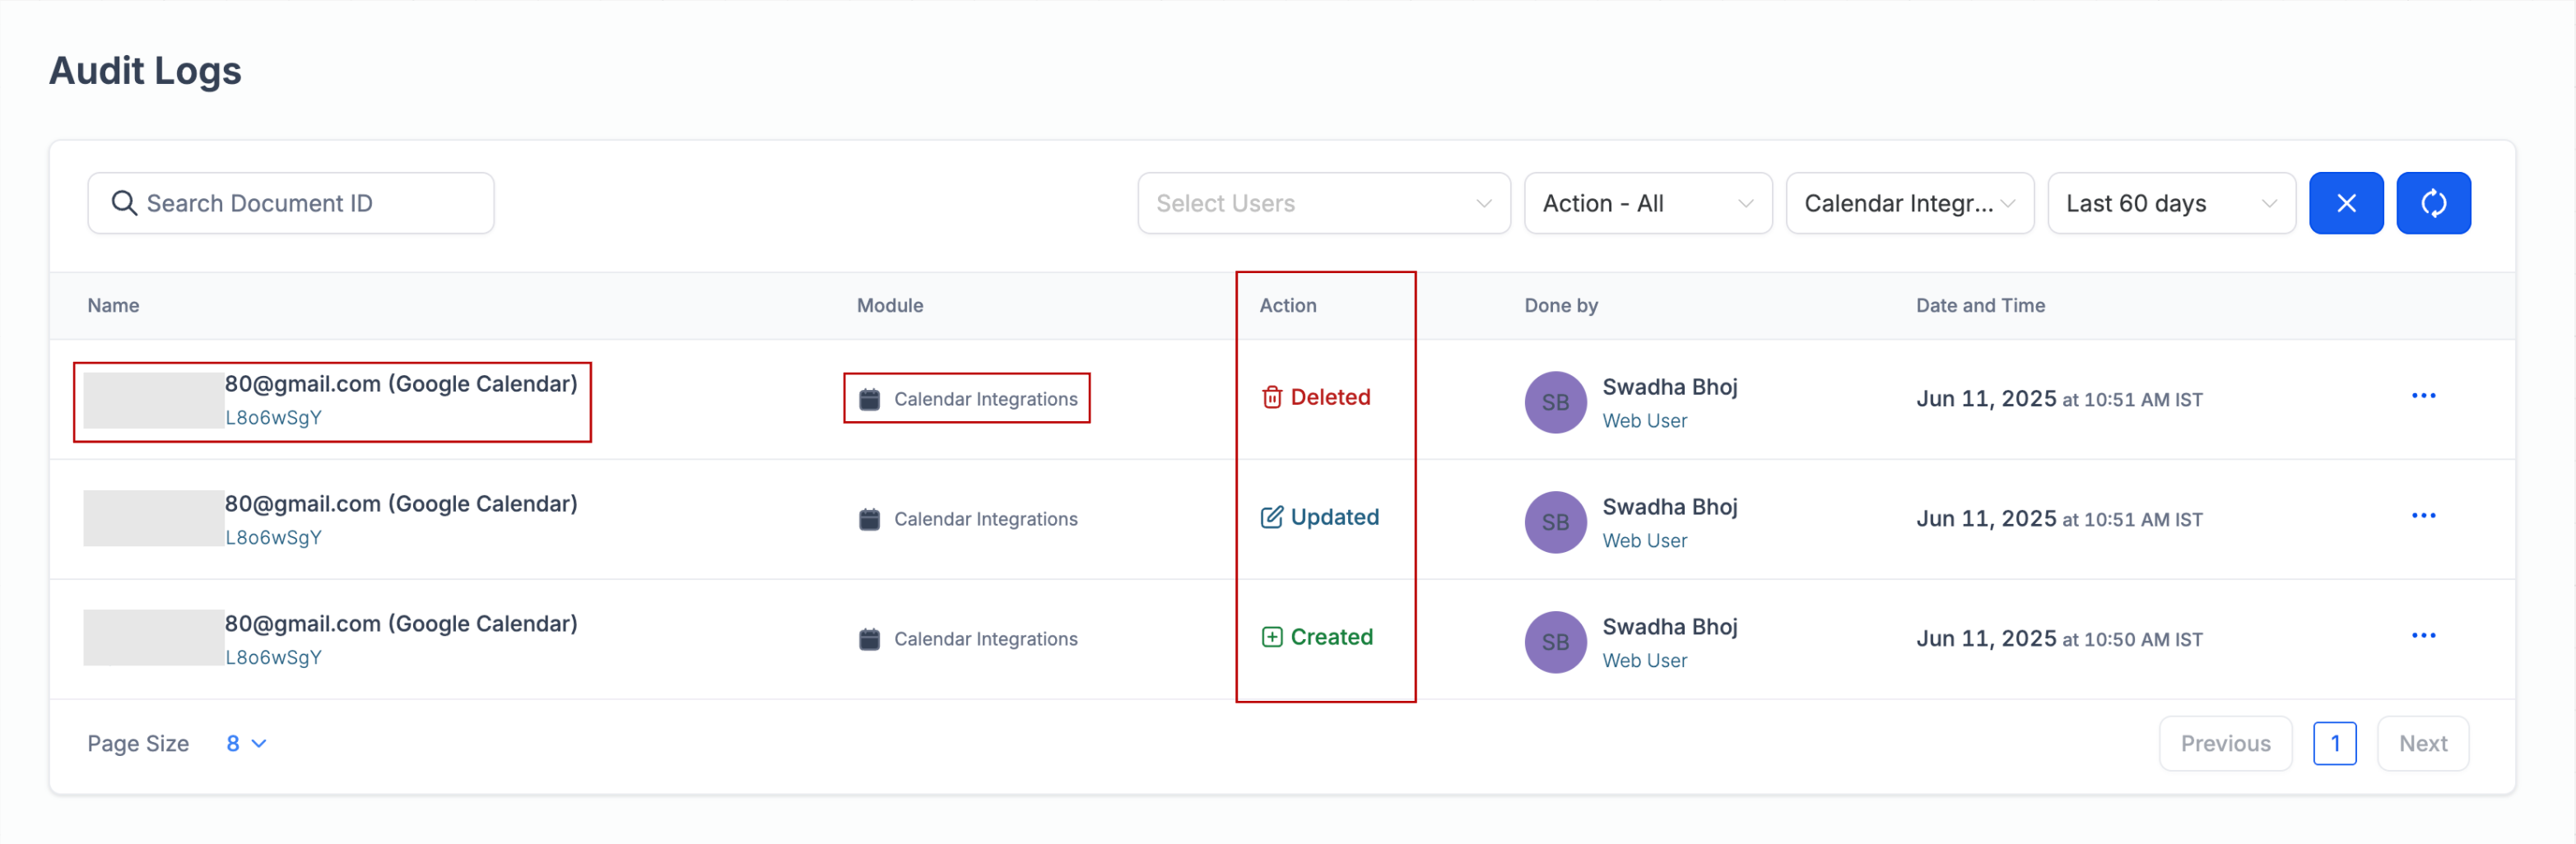Open the Action - All filter dropdown
Image resolution: width=2576 pixels, height=844 pixels.
point(1647,203)
